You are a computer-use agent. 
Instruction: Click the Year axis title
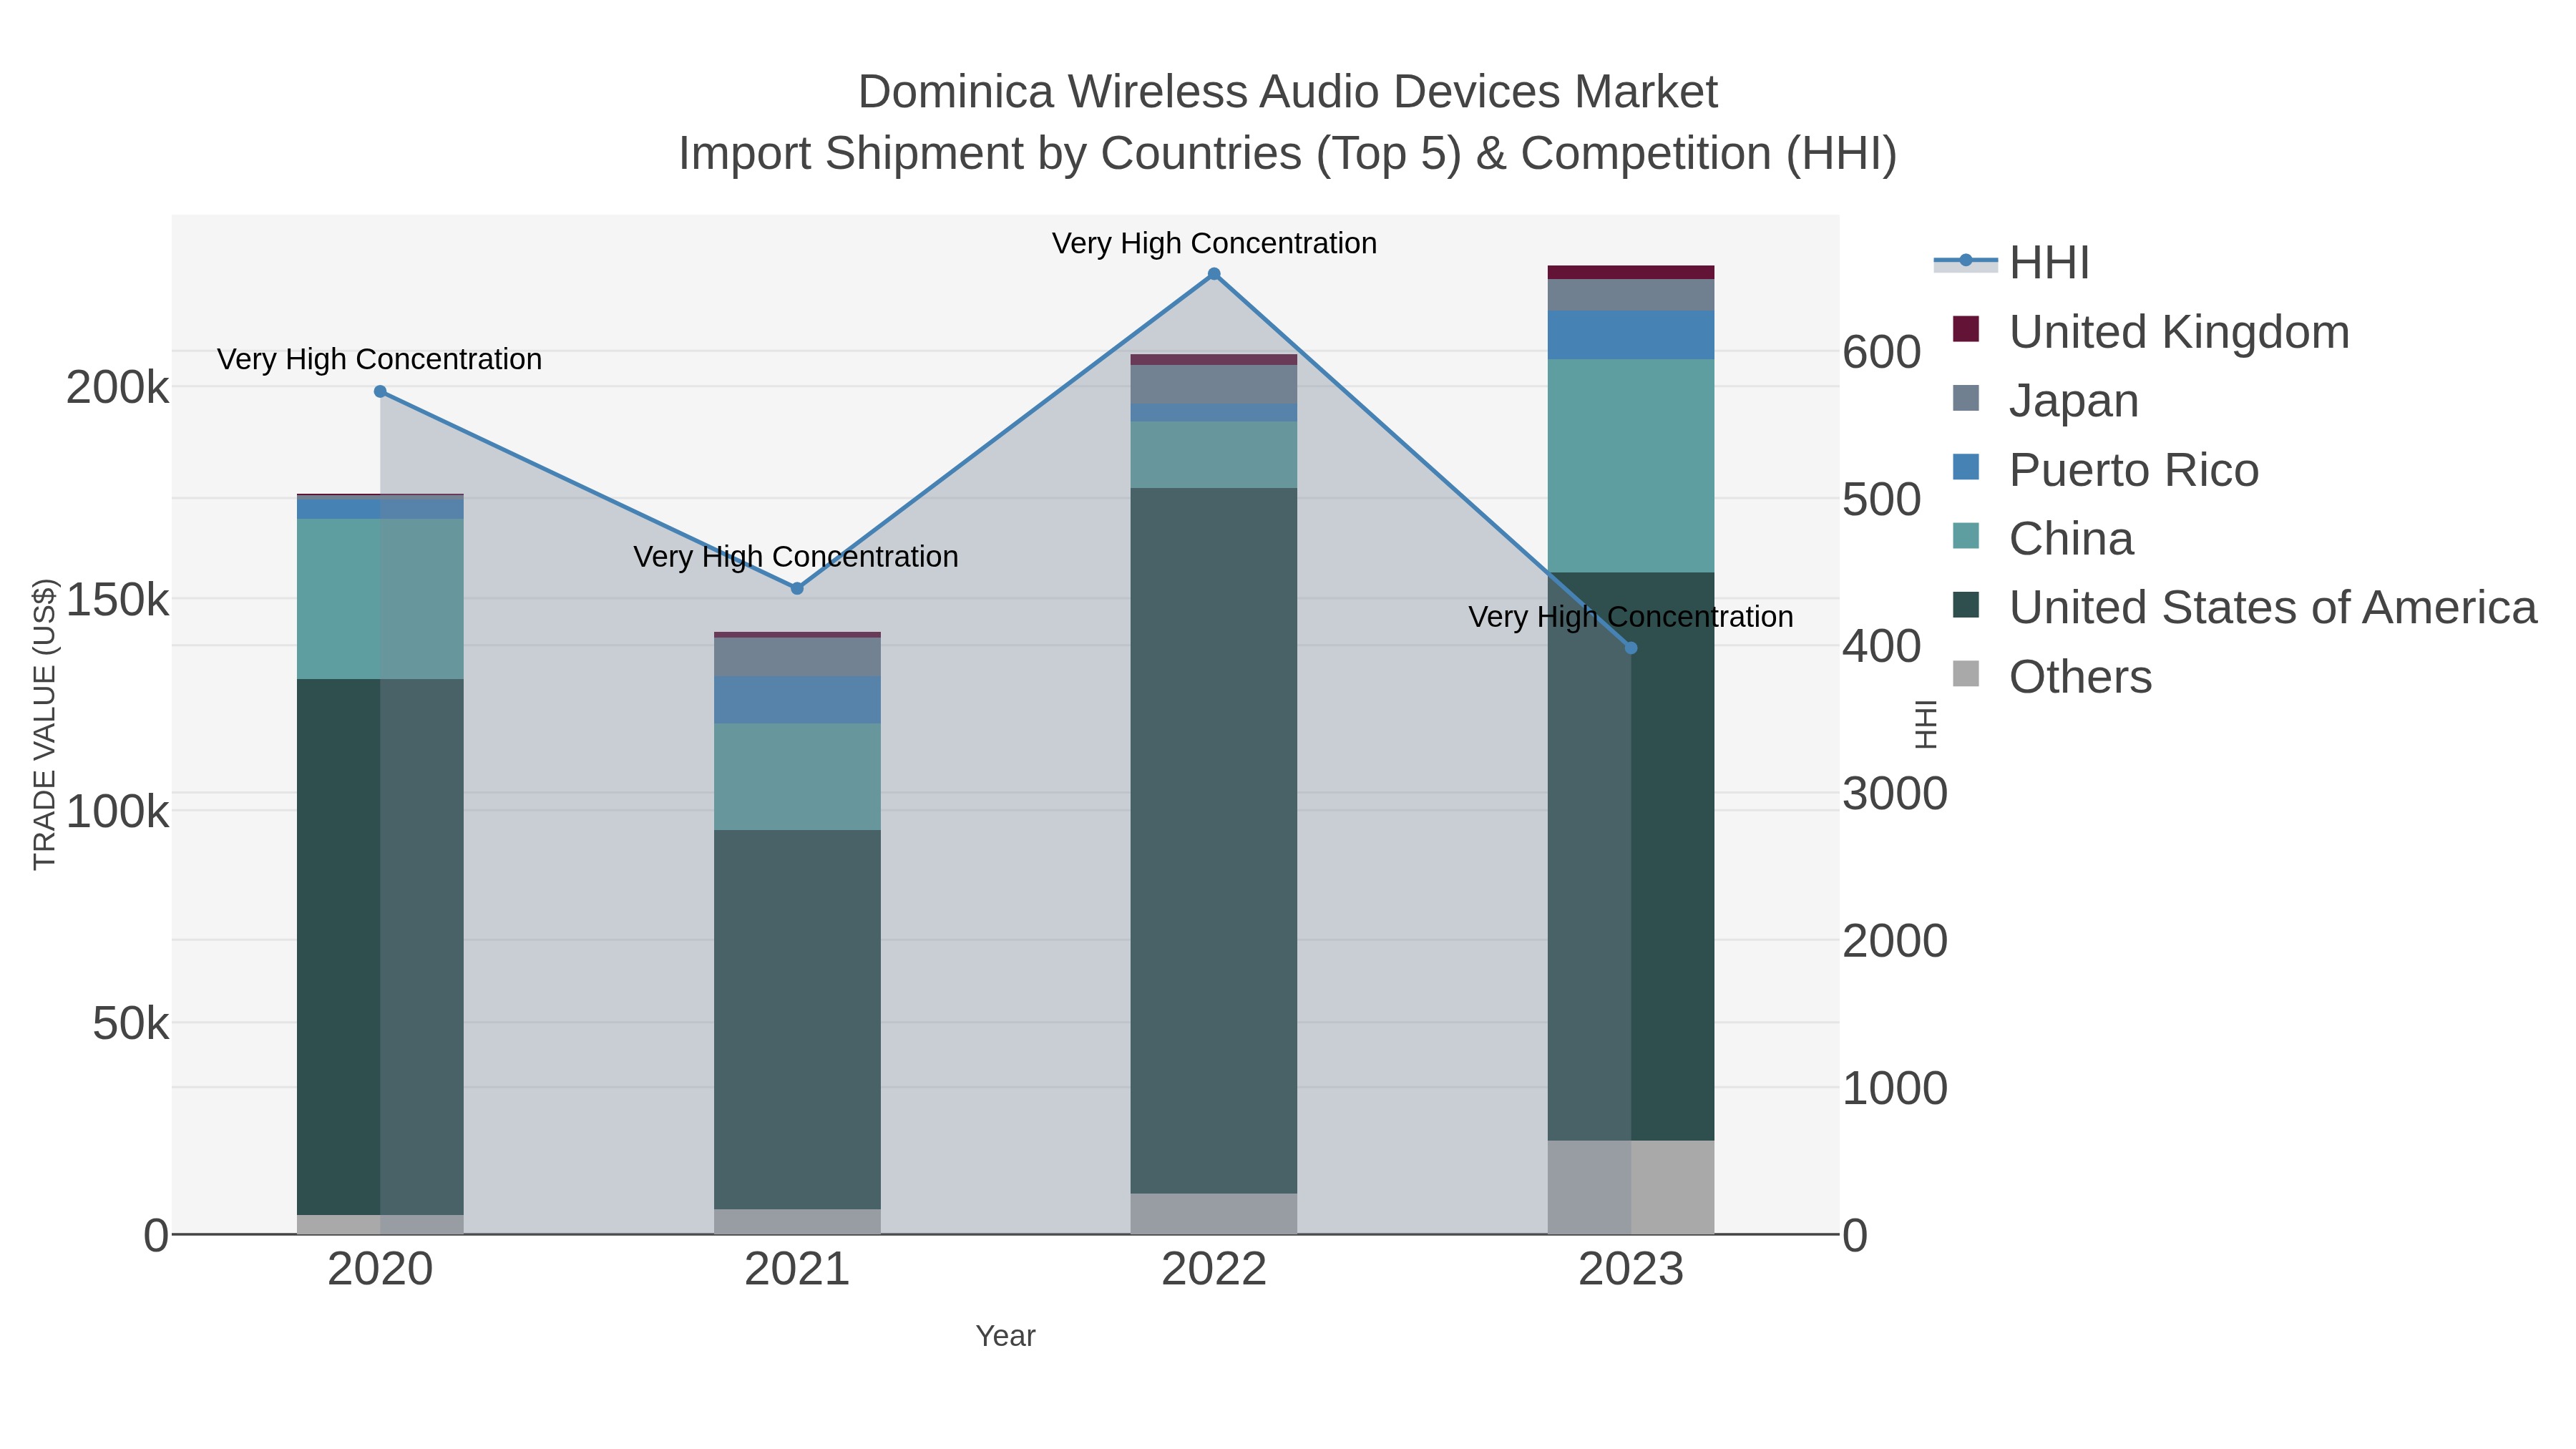[x=1006, y=1336]
